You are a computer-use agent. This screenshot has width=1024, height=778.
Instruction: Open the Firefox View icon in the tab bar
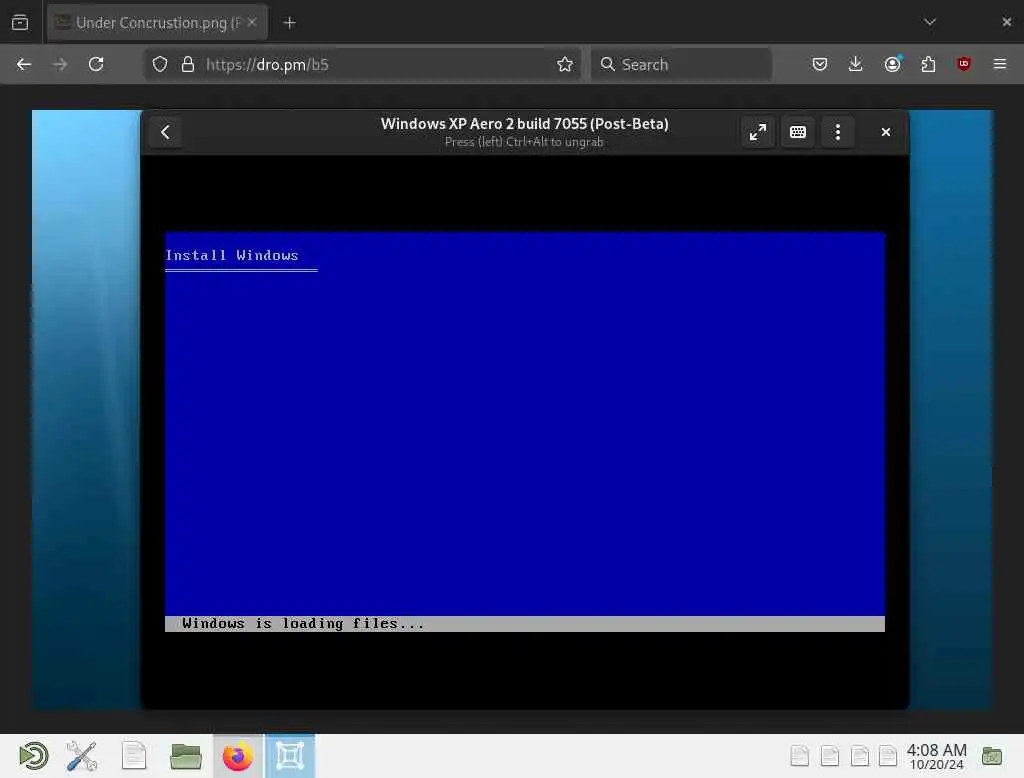coord(20,22)
